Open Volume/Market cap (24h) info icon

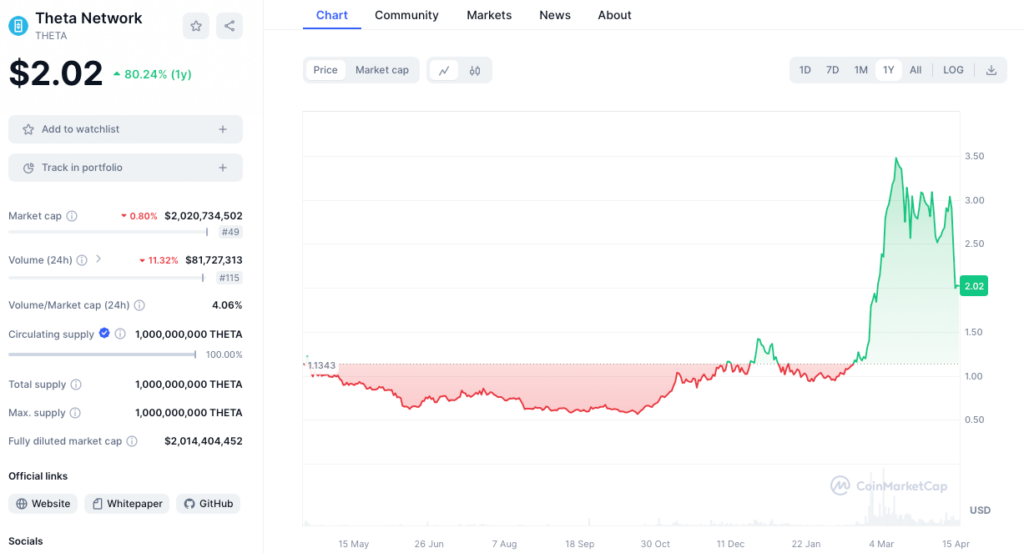(139, 305)
